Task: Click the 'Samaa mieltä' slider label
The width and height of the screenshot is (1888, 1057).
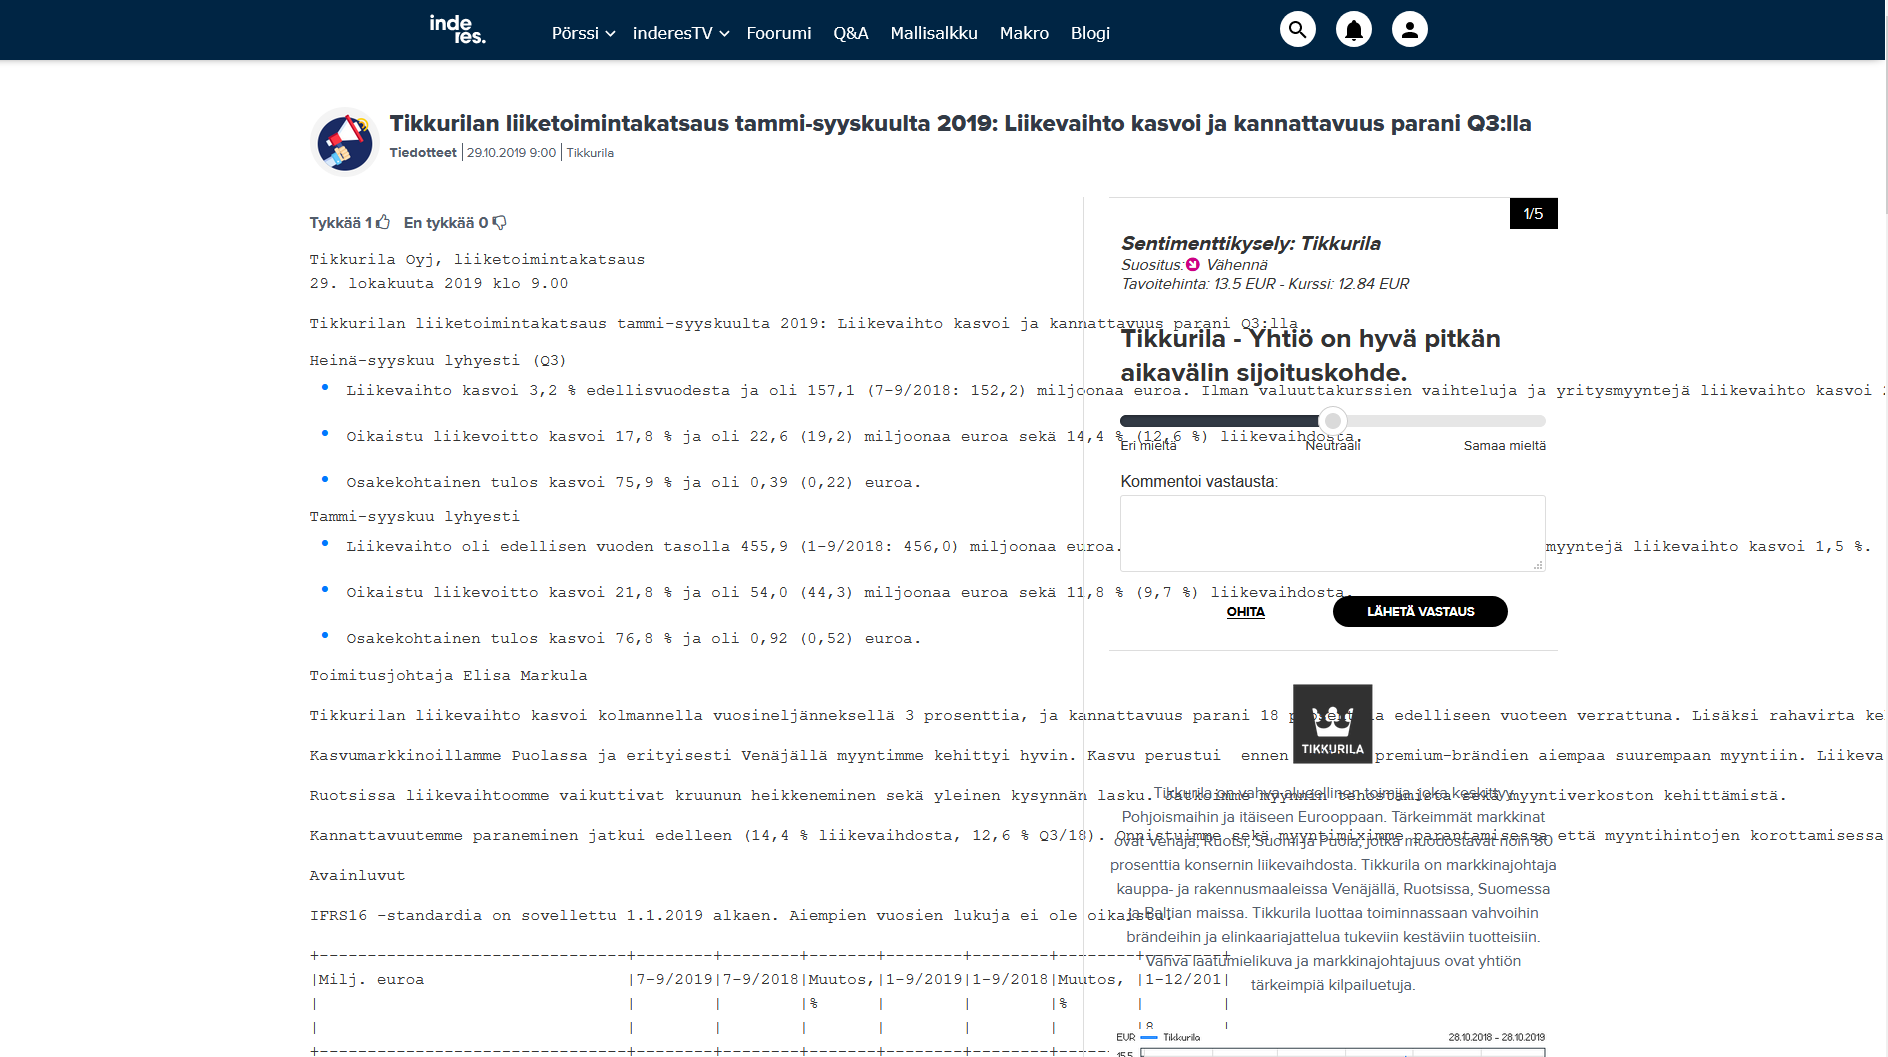Action: [x=1504, y=446]
